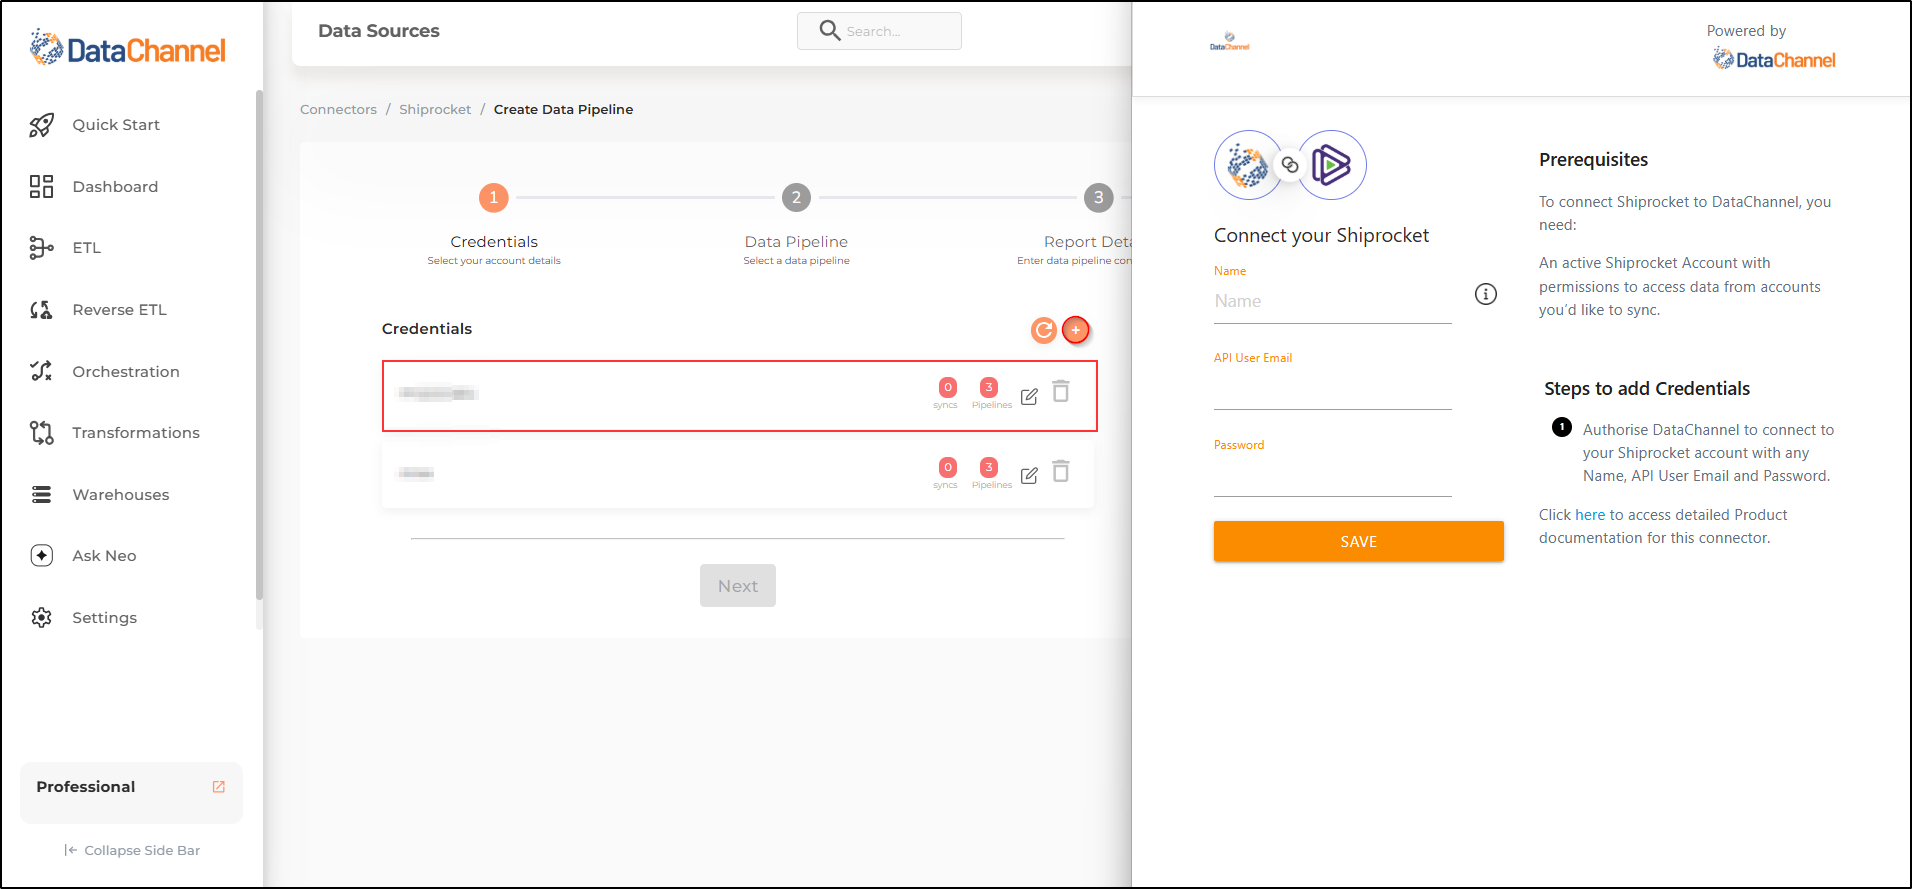Open the Warehouses stack icon
The image size is (1912, 889).
(41, 494)
